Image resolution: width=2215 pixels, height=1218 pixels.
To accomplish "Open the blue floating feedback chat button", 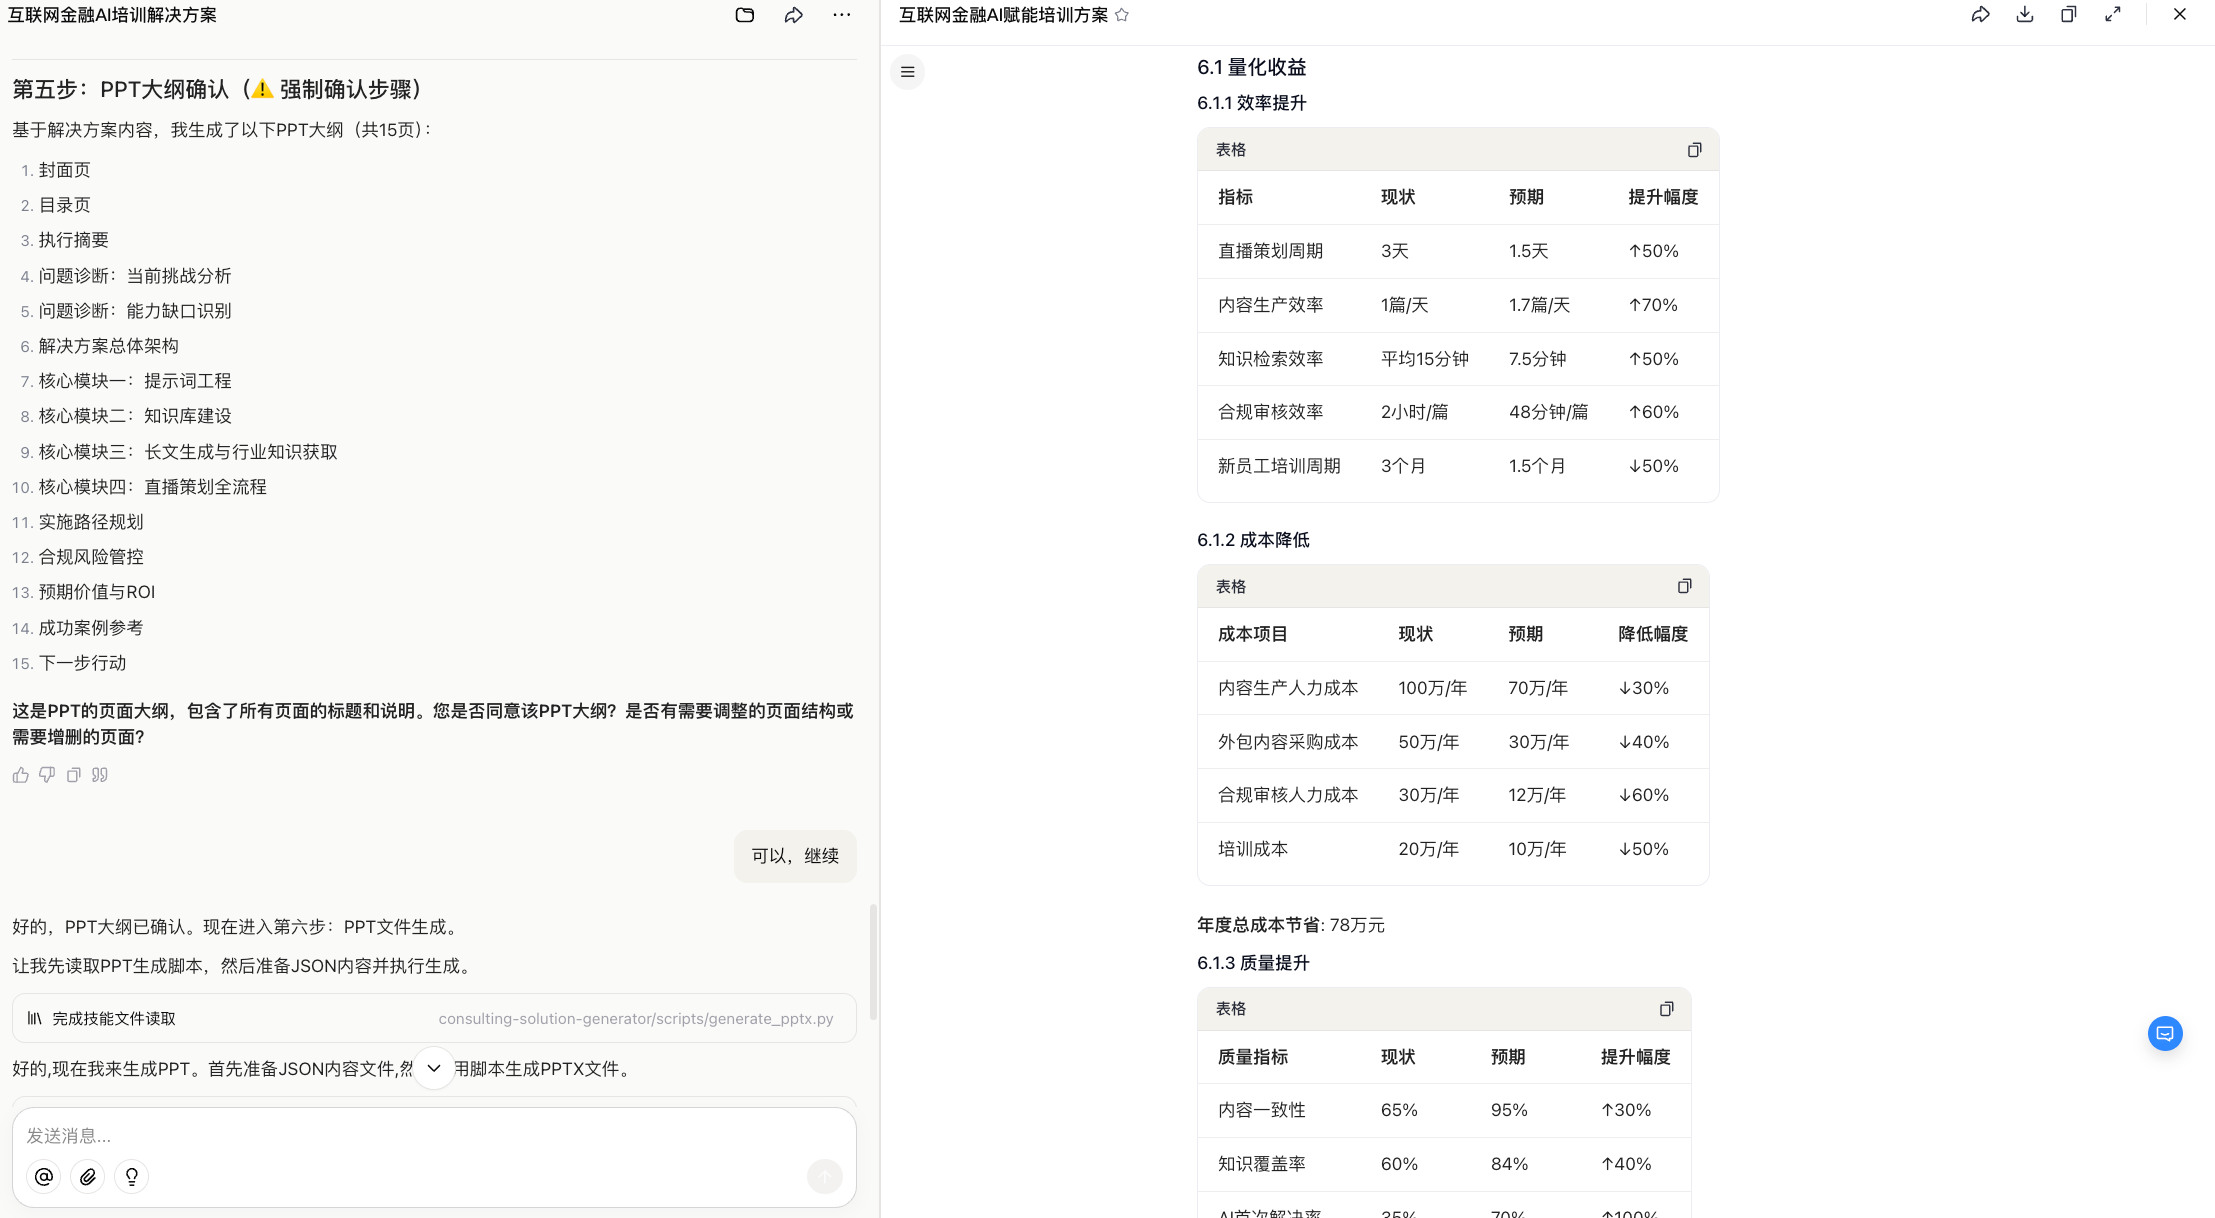I will pos(2165,1033).
